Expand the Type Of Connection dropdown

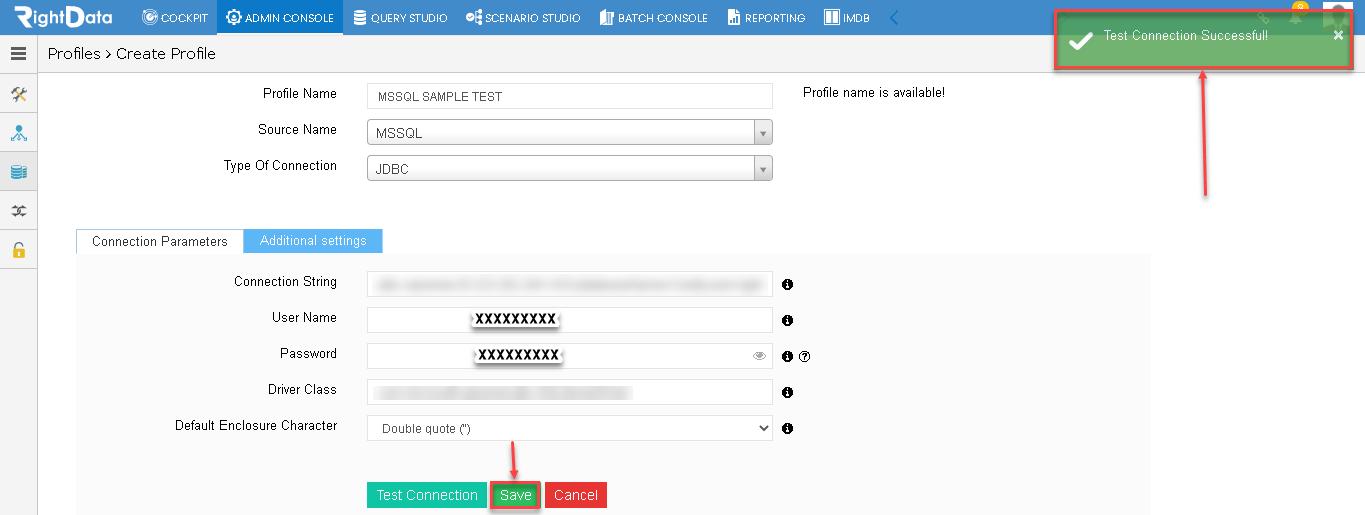570,169
